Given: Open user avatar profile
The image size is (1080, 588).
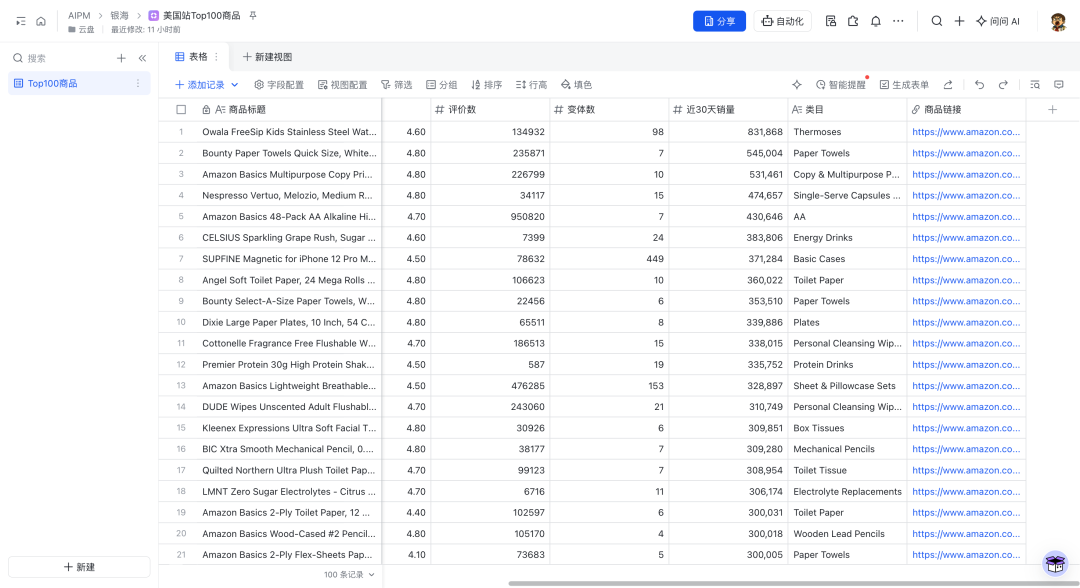Looking at the screenshot, I should point(1058,21).
